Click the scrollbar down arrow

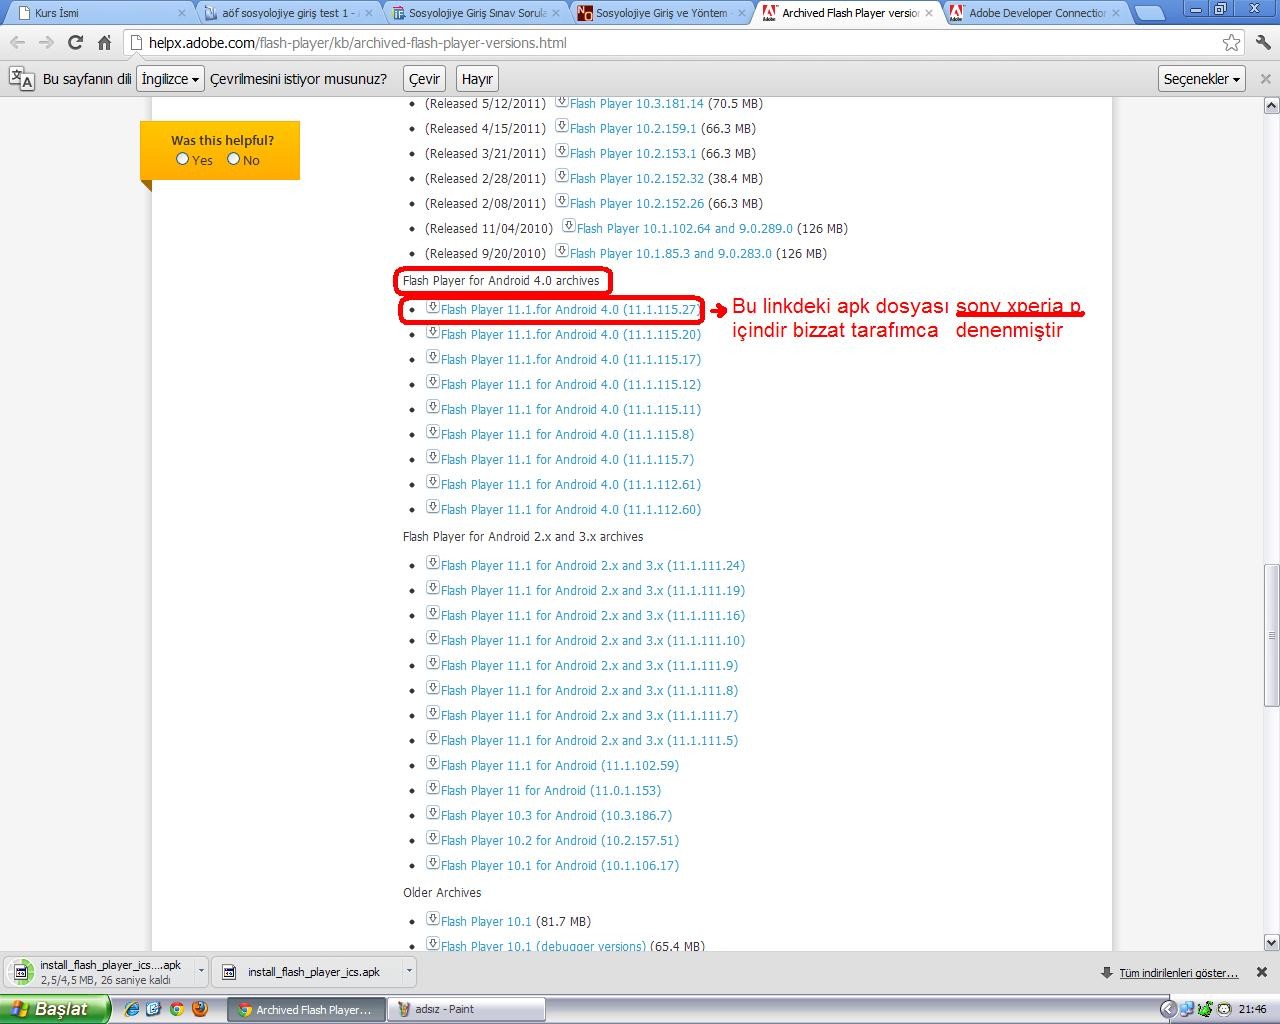[1271, 942]
